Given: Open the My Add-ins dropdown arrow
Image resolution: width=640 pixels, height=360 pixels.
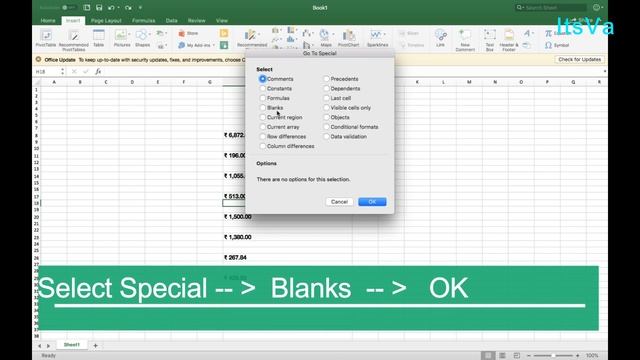Looking at the screenshot, I should click(x=213, y=45).
